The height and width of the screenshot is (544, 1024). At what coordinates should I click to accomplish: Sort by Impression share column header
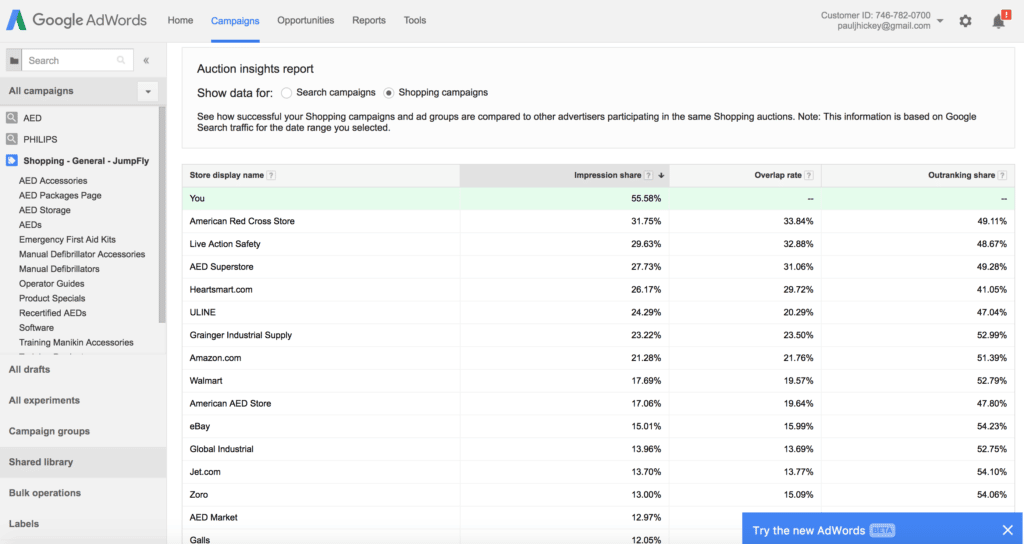(x=607, y=176)
